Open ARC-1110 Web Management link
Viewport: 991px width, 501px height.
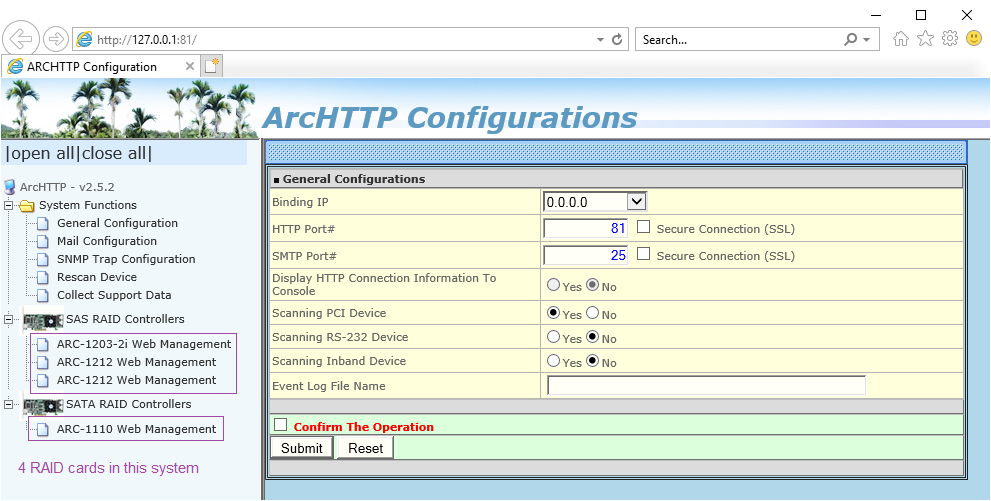click(137, 430)
